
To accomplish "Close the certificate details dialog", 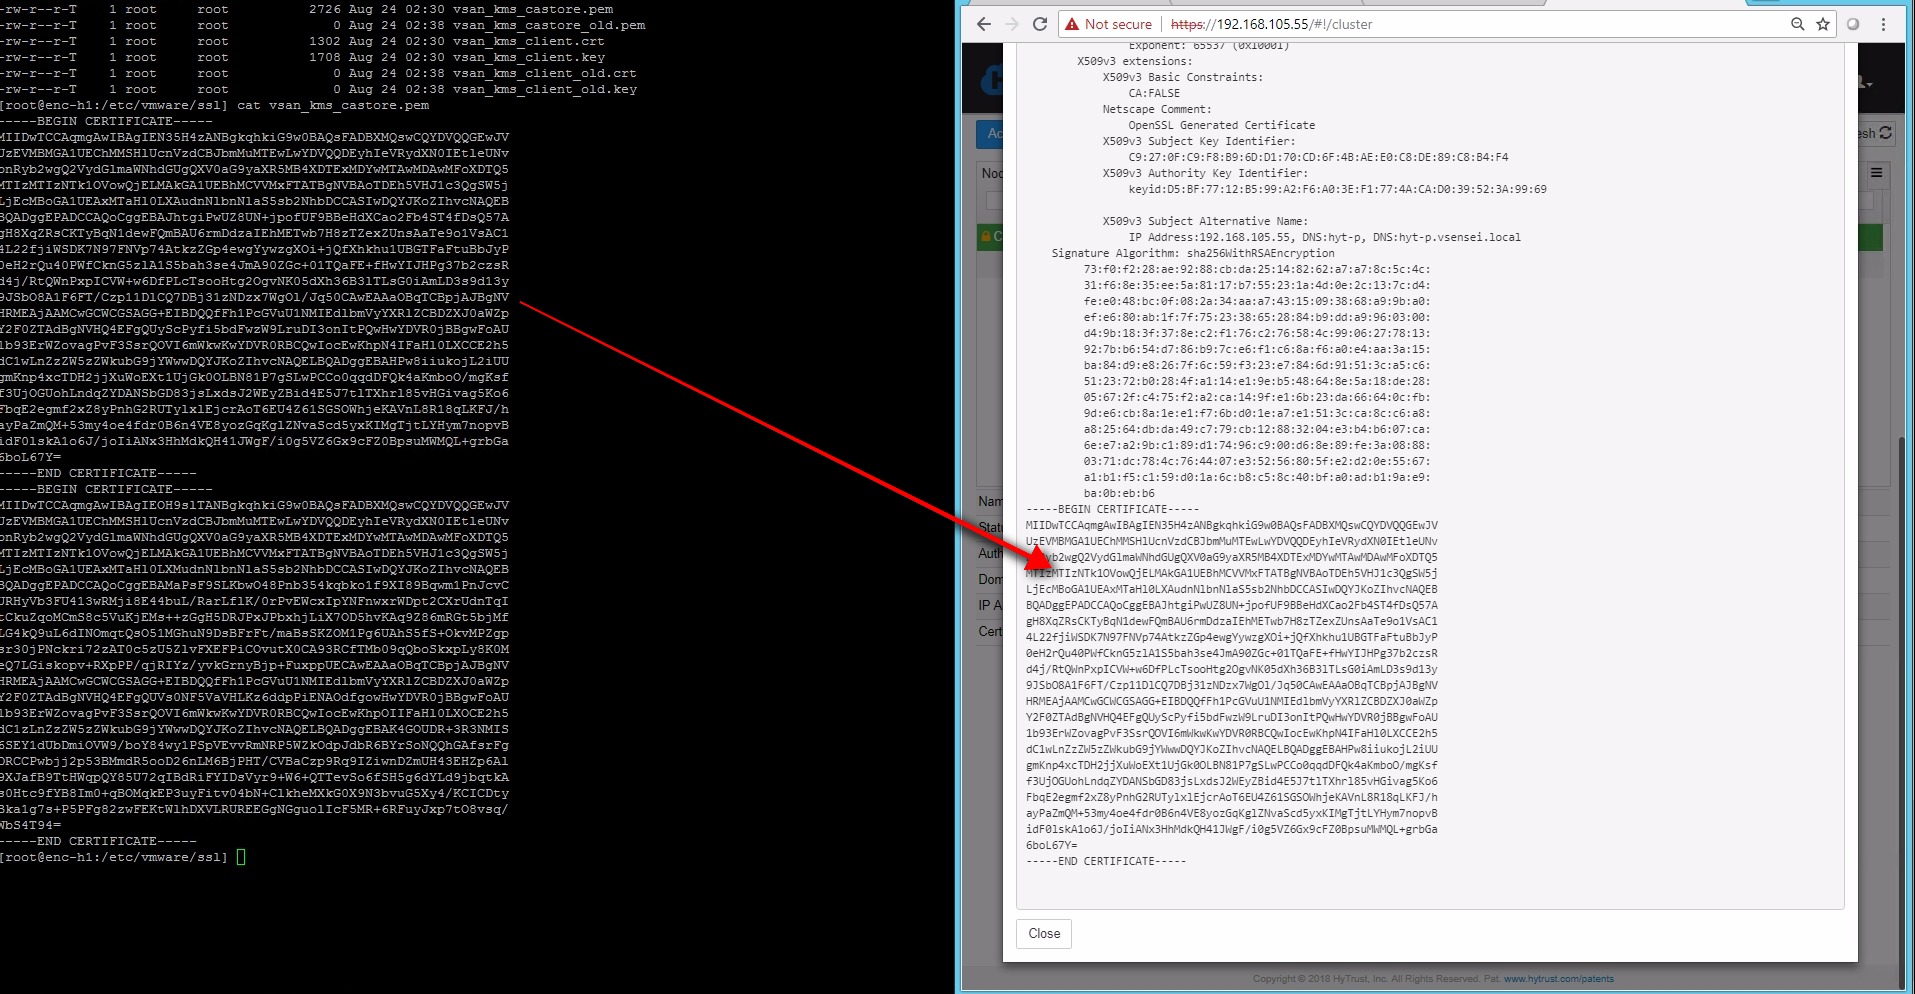I will 1044,933.
